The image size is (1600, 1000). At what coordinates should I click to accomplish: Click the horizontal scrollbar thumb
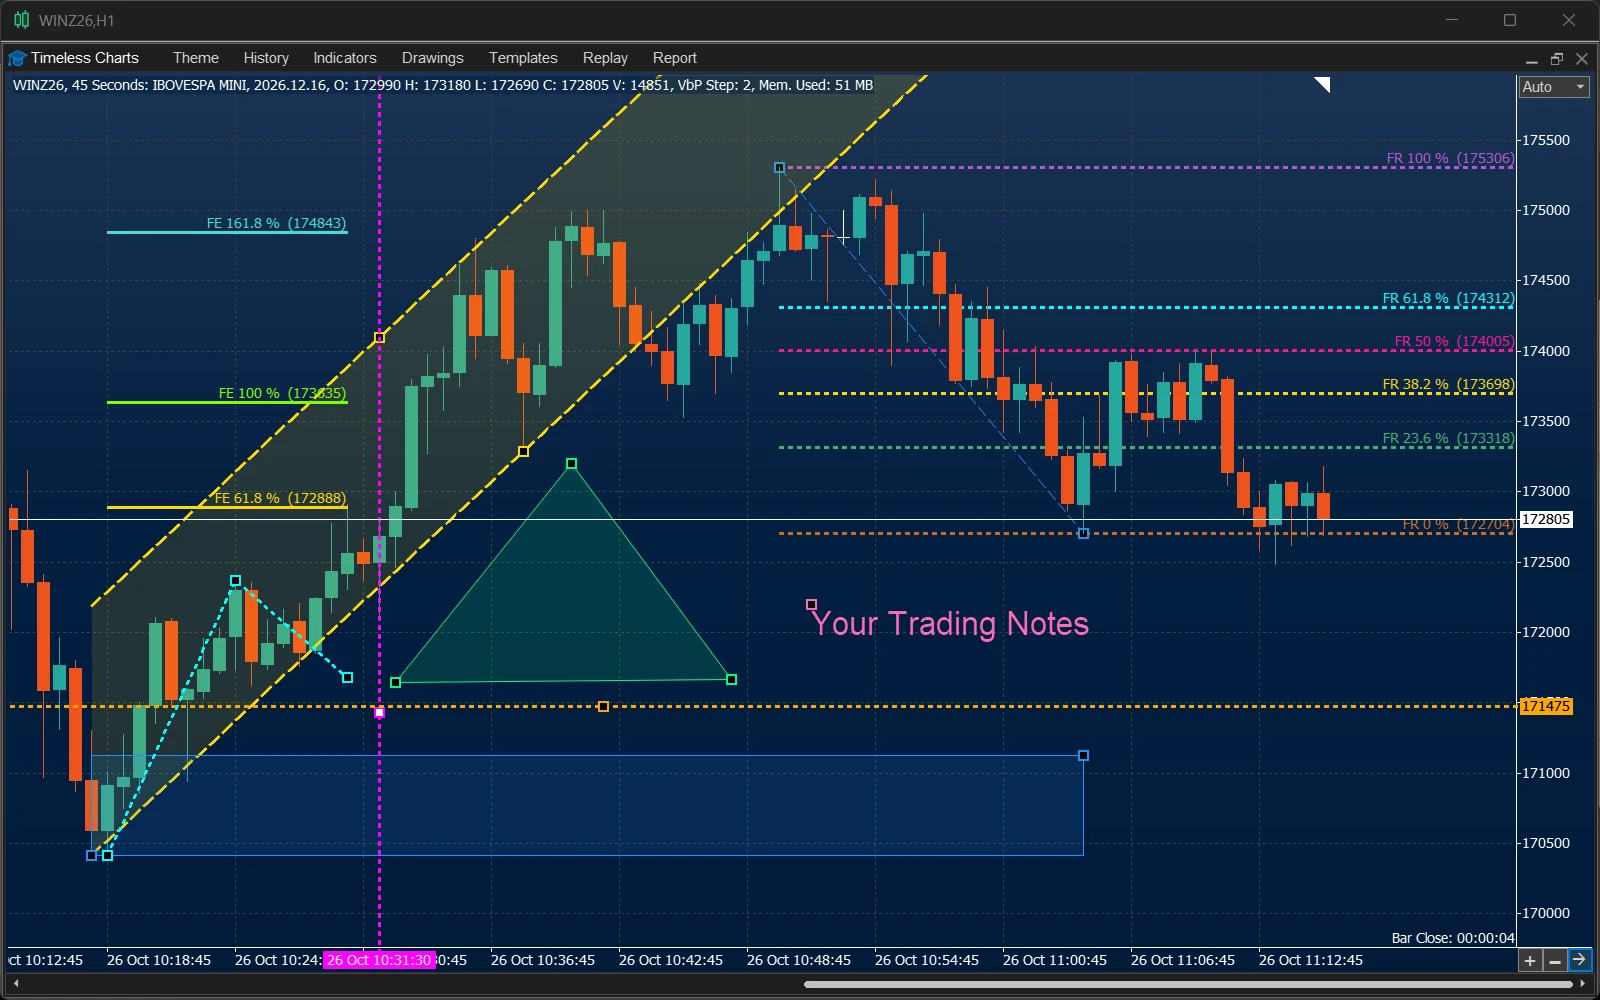(1187, 984)
